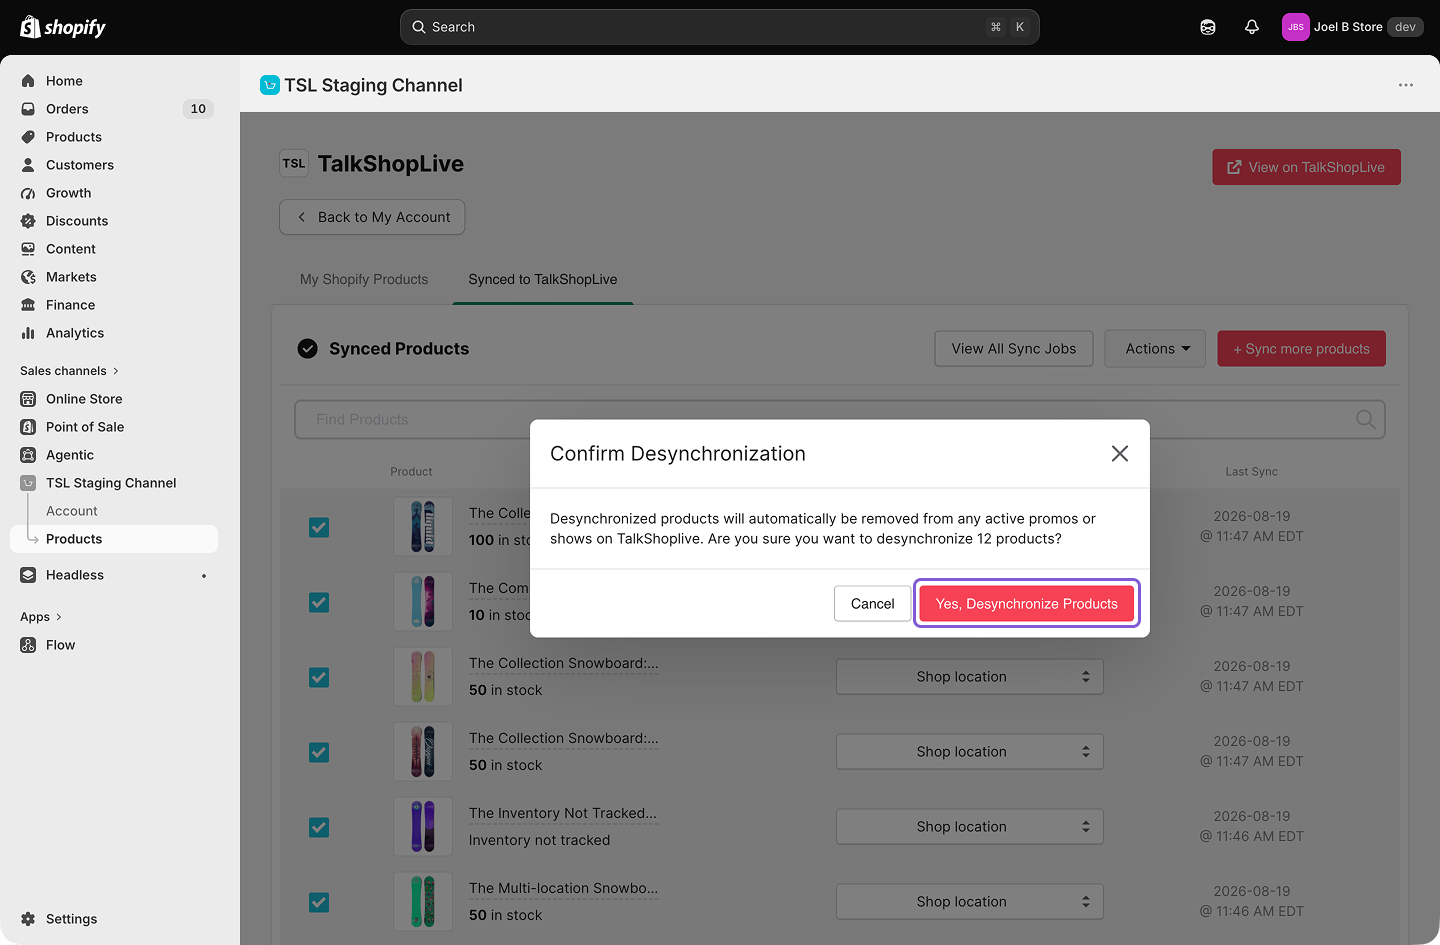Click View on TalkShopLive button
Viewport: 1440px width, 945px height.
[x=1307, y=167]
